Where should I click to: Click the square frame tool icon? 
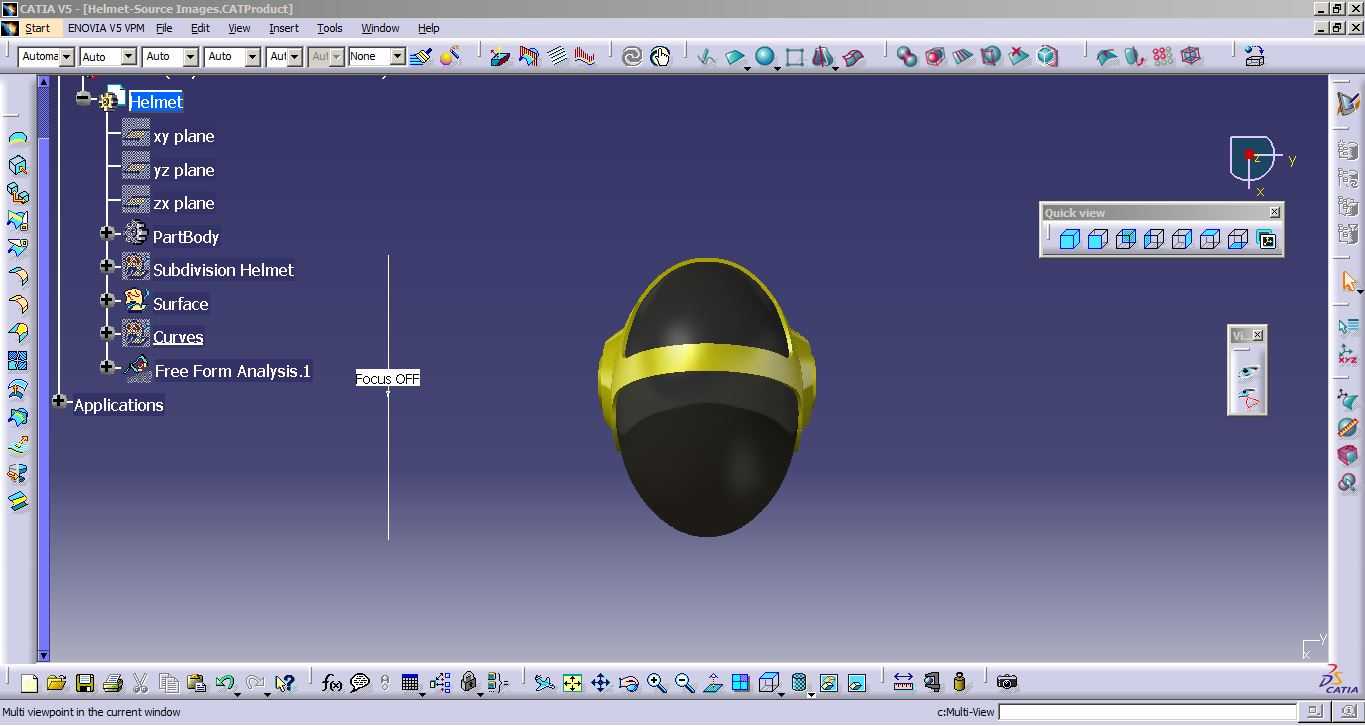(795, 57)
